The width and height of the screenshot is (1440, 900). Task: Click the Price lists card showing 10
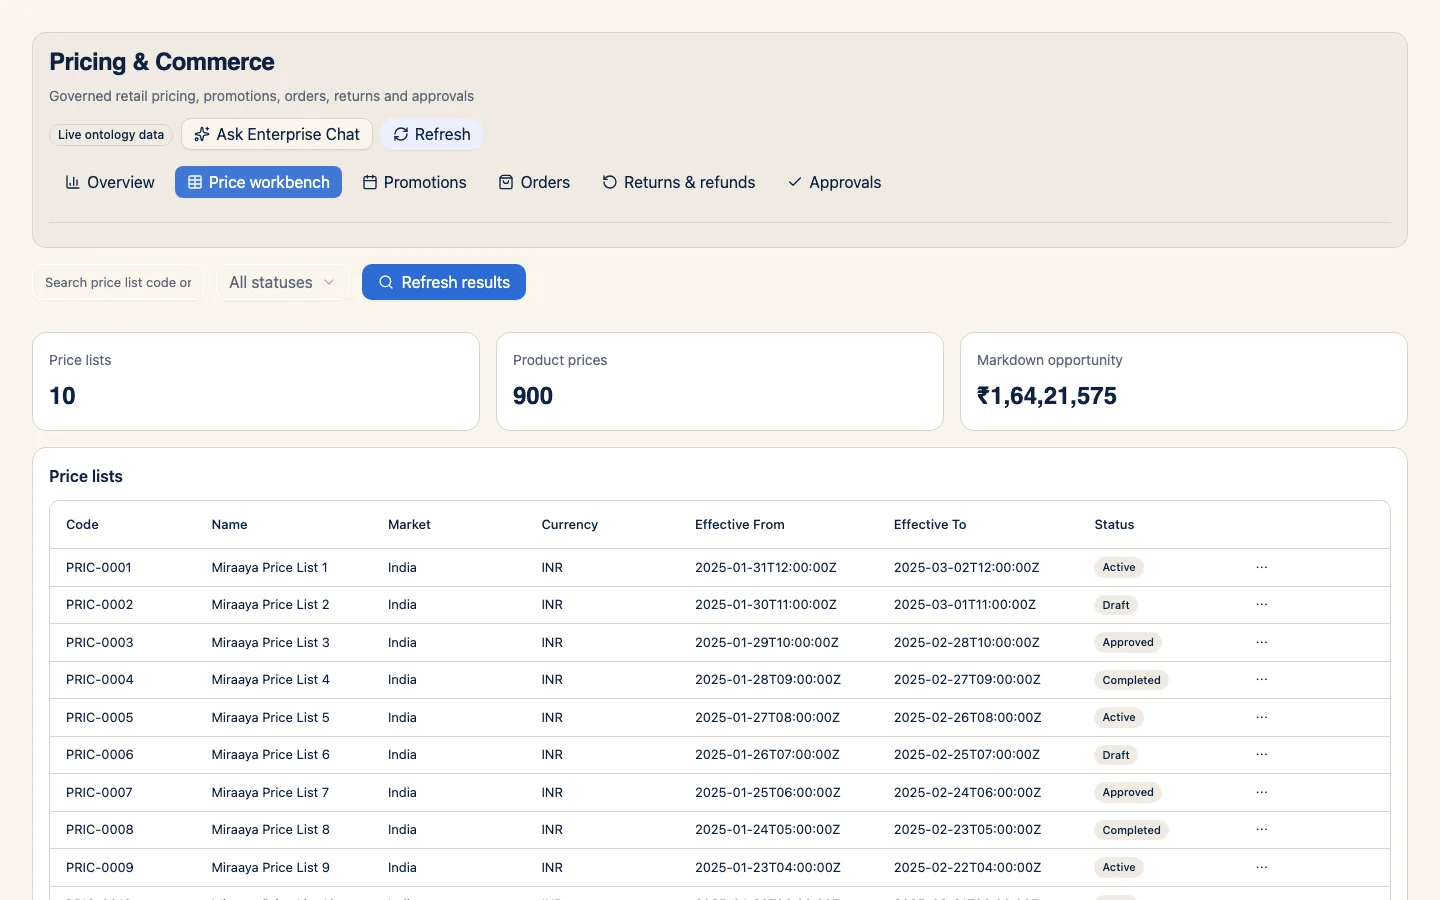coord(256,381)
